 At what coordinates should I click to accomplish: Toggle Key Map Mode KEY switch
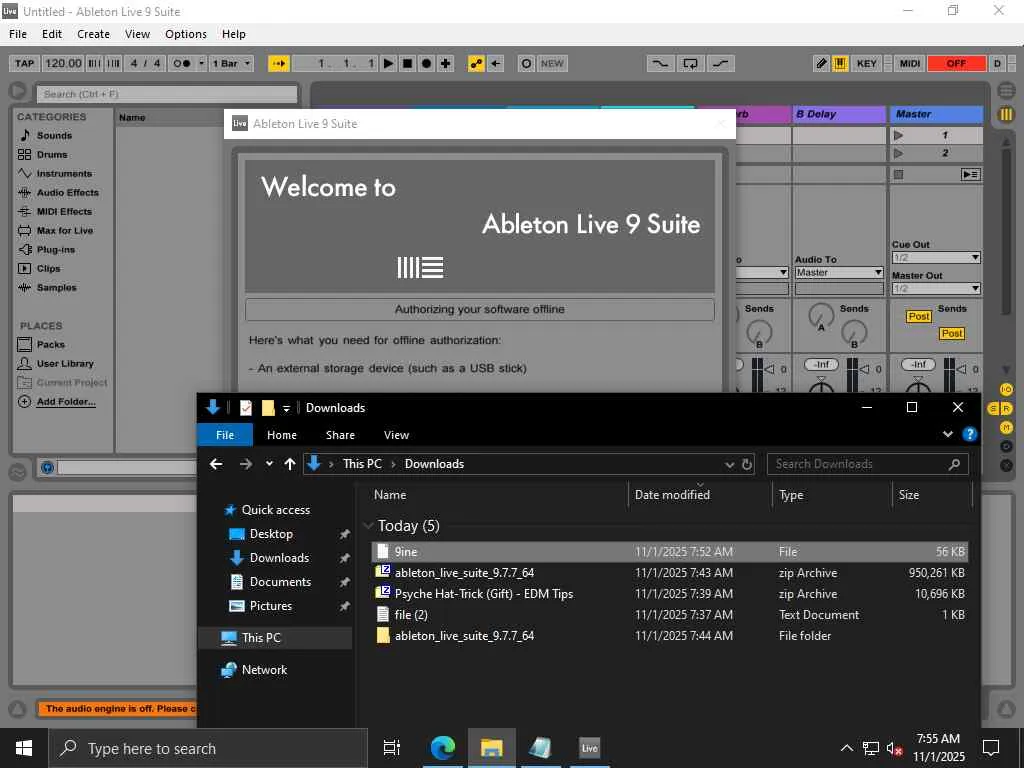click(x=867, y=63)
